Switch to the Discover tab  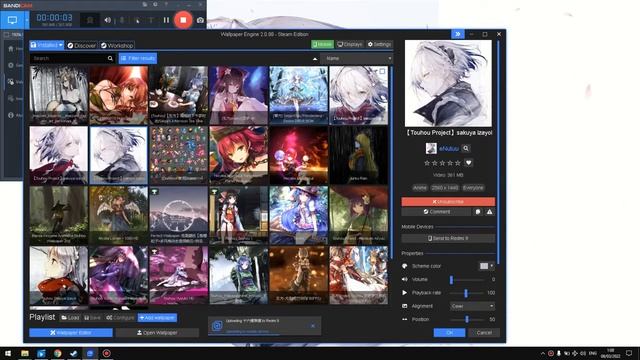click(81, 45)
